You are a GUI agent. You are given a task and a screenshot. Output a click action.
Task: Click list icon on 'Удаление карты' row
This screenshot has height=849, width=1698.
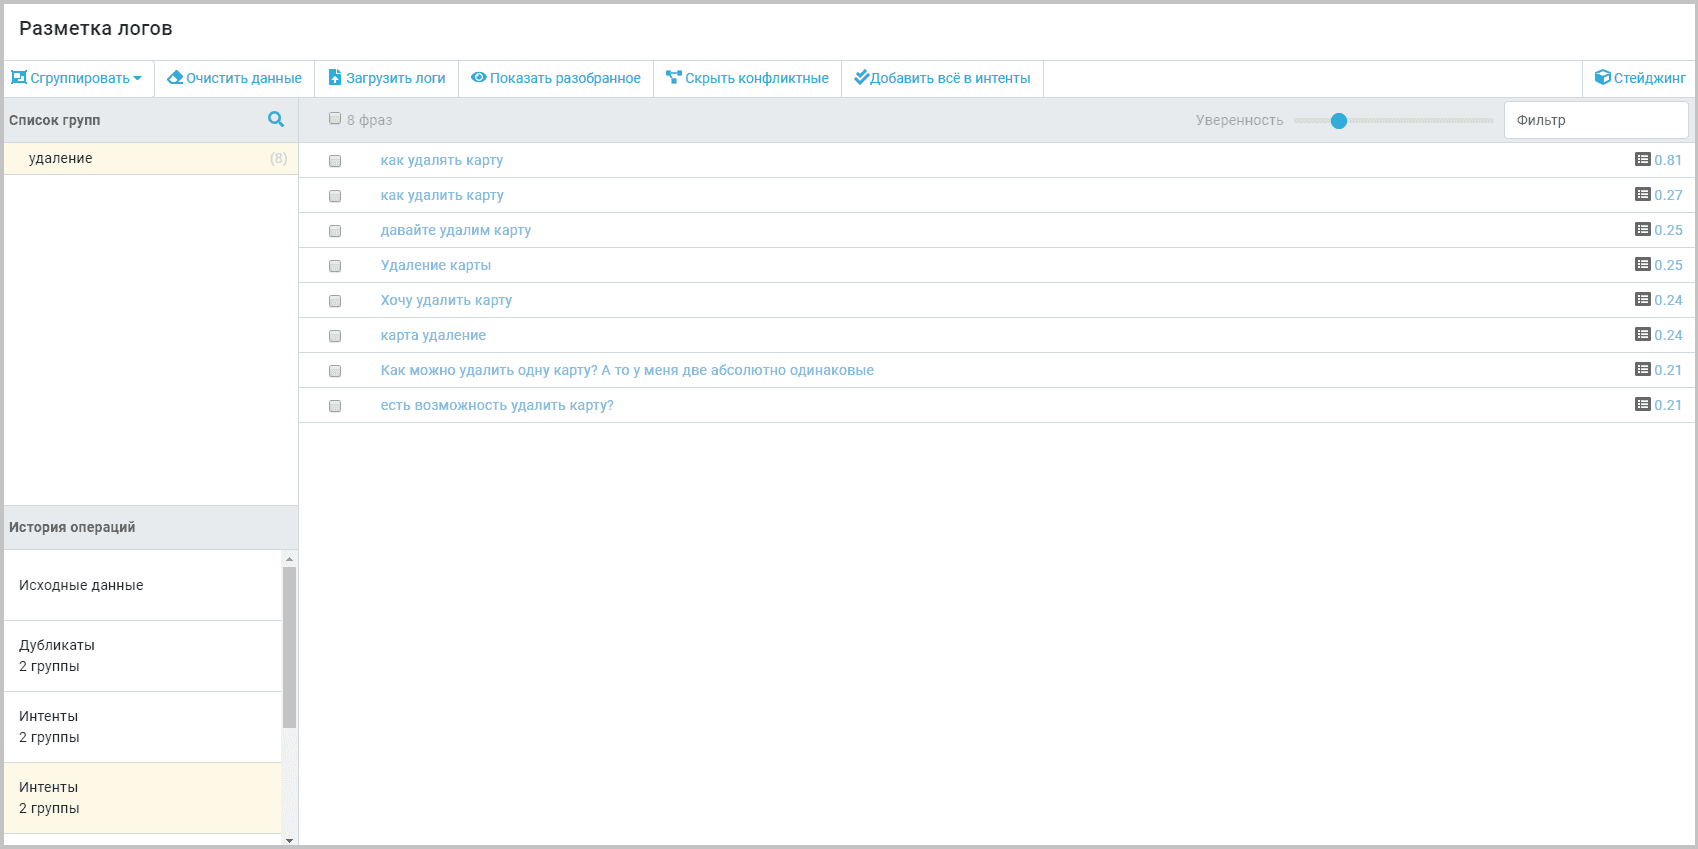pyautogui.click(x=1642, y=265)
